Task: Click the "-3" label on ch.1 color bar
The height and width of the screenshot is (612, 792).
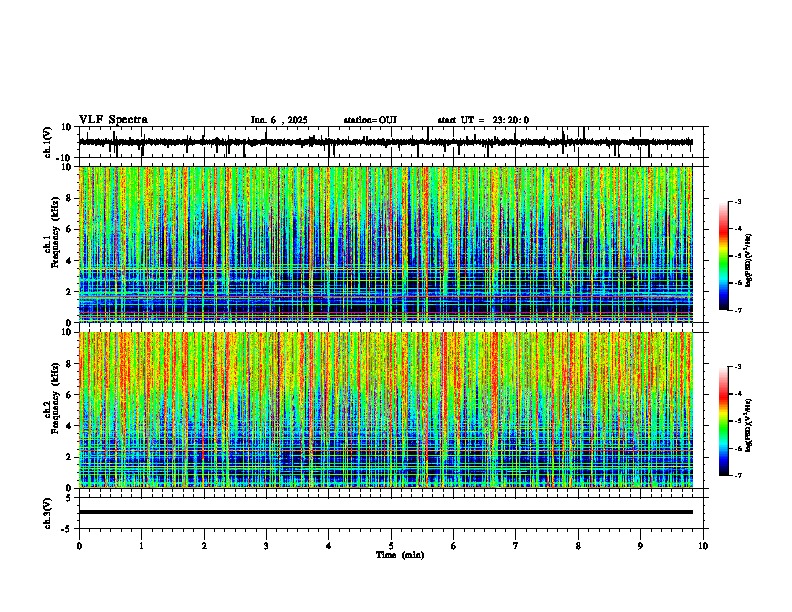Action: [x=737, y=201]
